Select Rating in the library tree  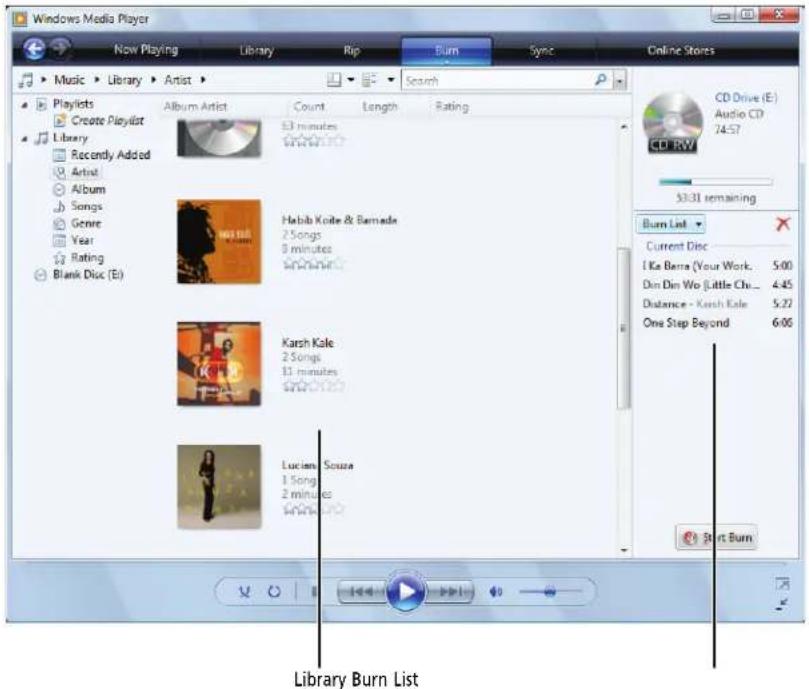tap(87, 258)
